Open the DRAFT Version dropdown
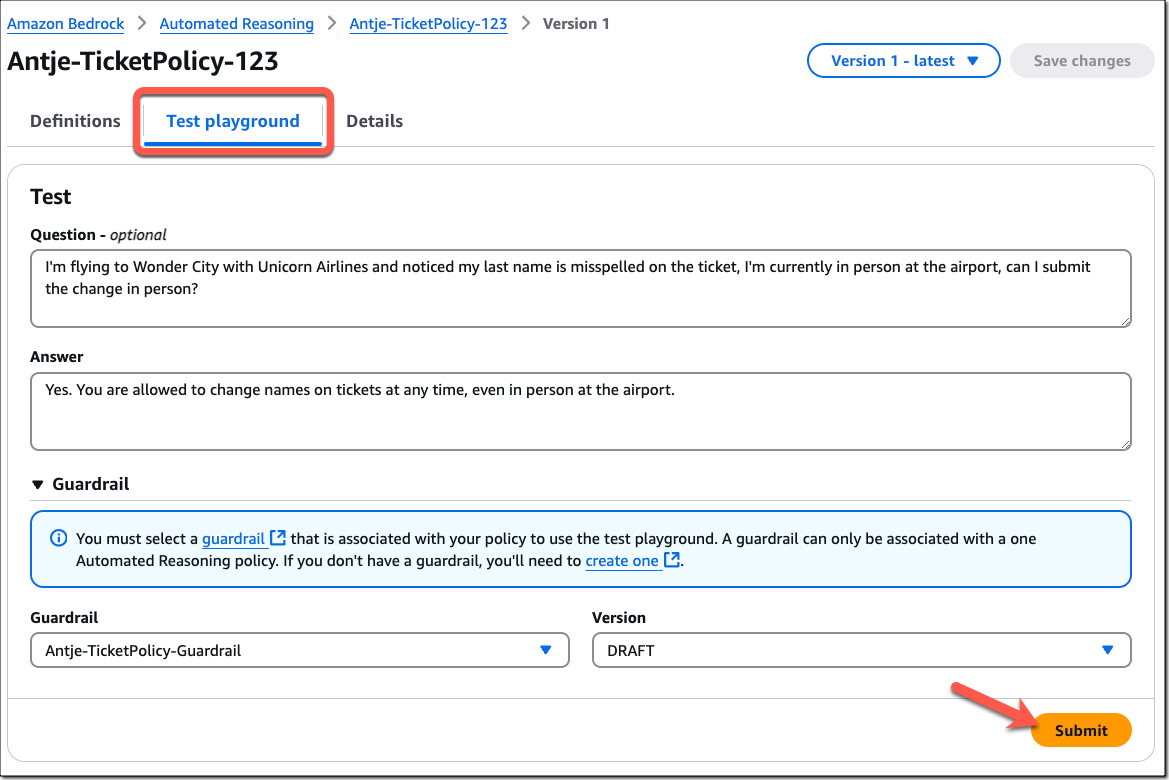 (x=862, y=650)
